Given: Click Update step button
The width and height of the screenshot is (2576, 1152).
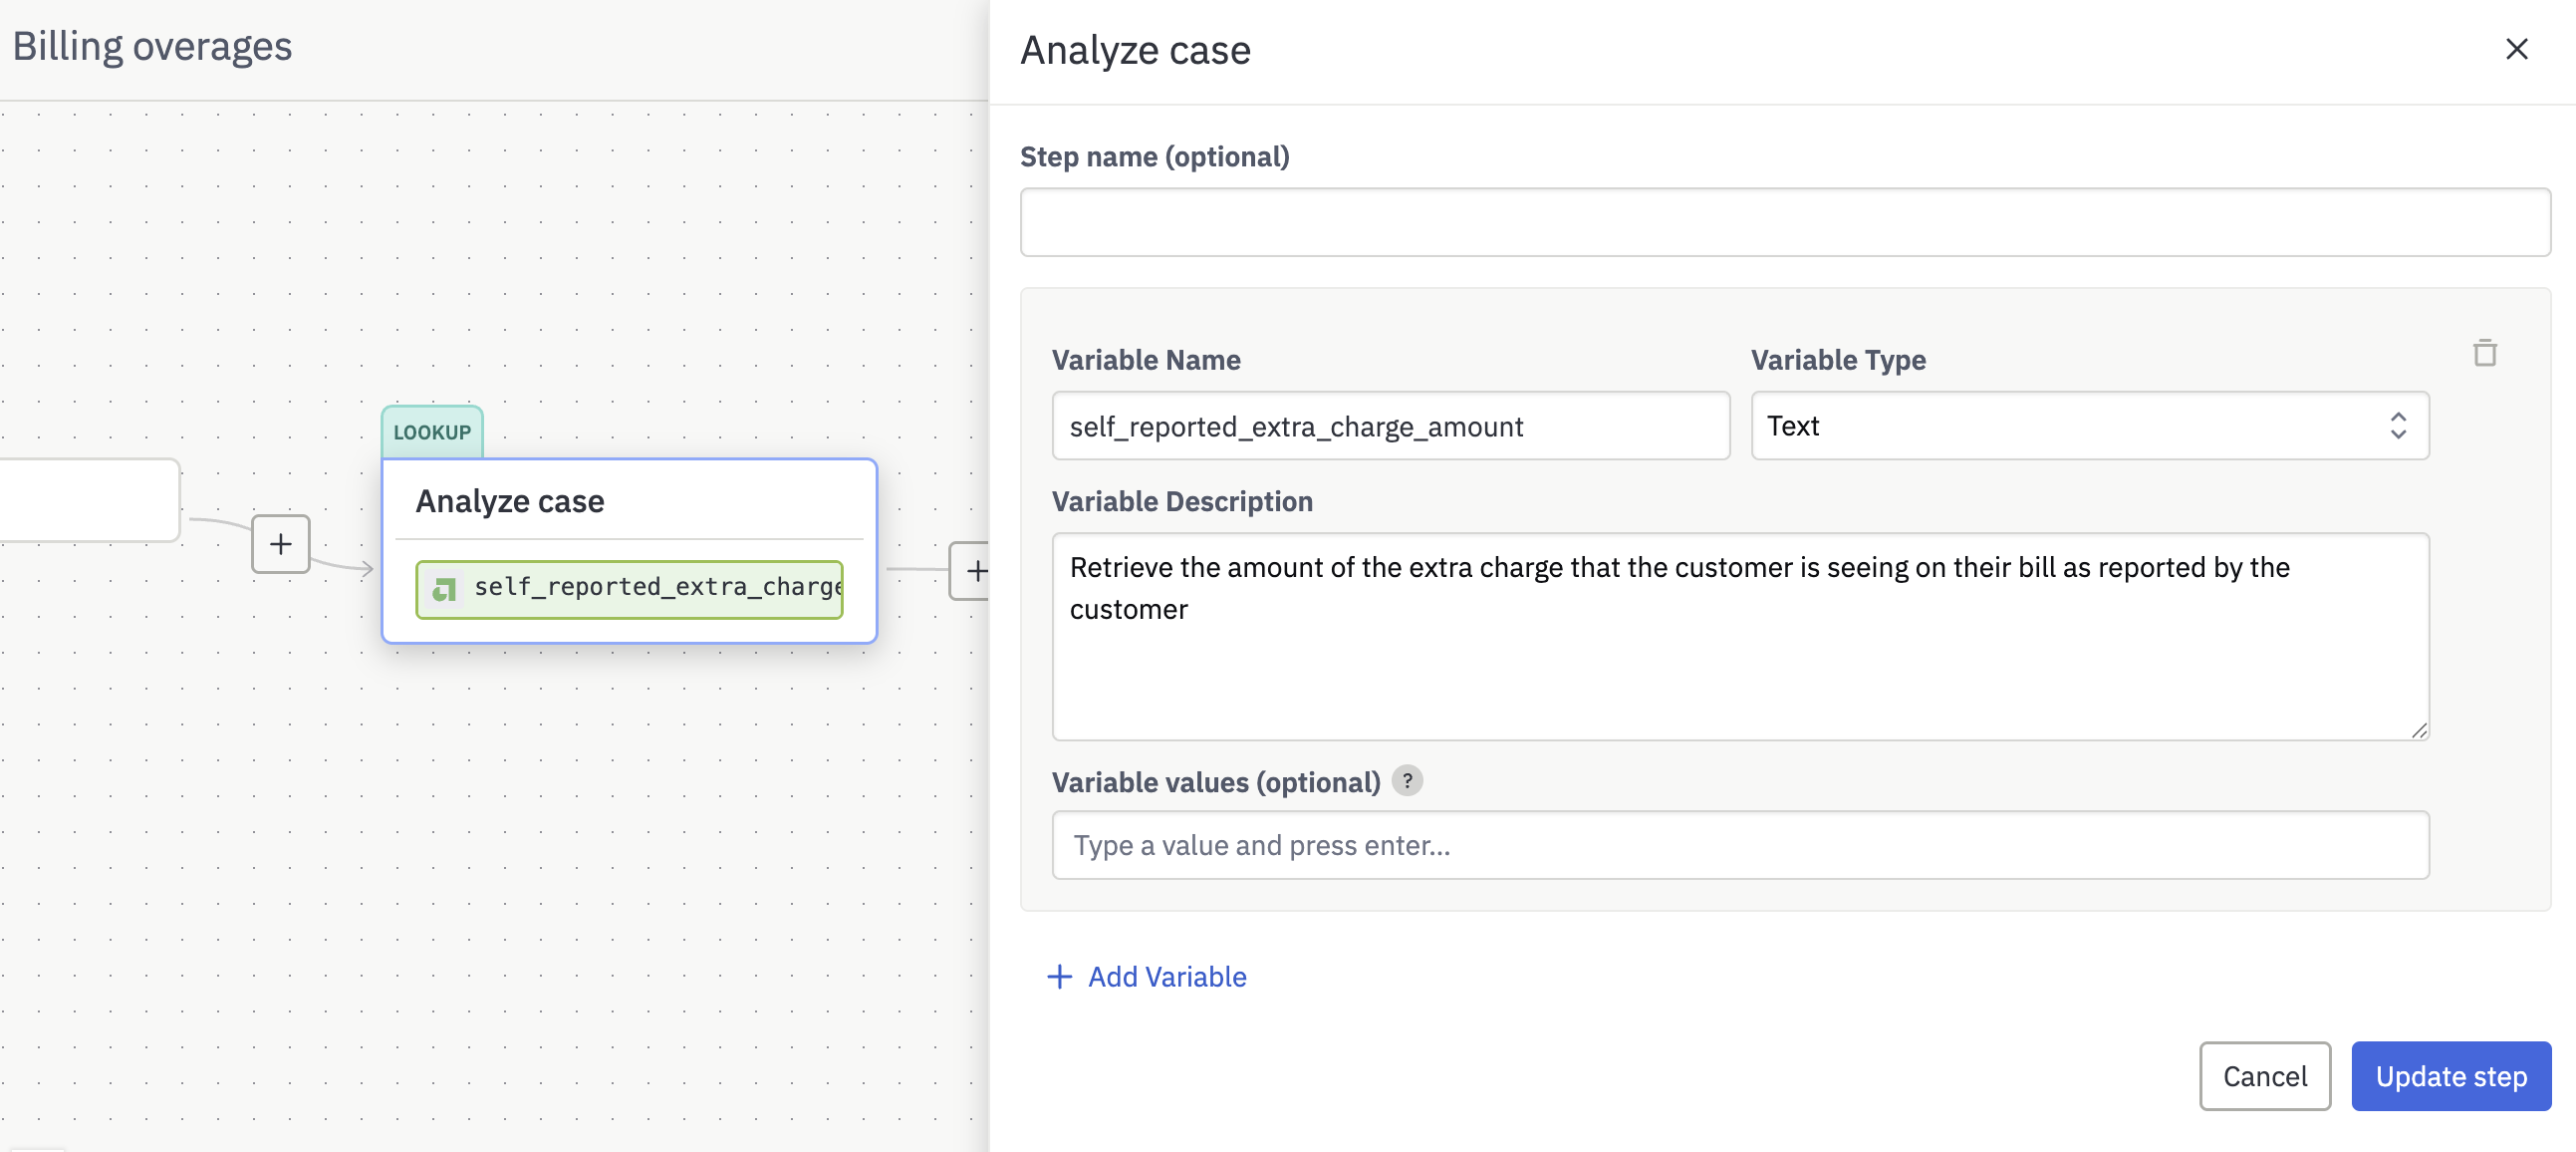Looking at the screenshot, I should [x=2451, y=1076].
